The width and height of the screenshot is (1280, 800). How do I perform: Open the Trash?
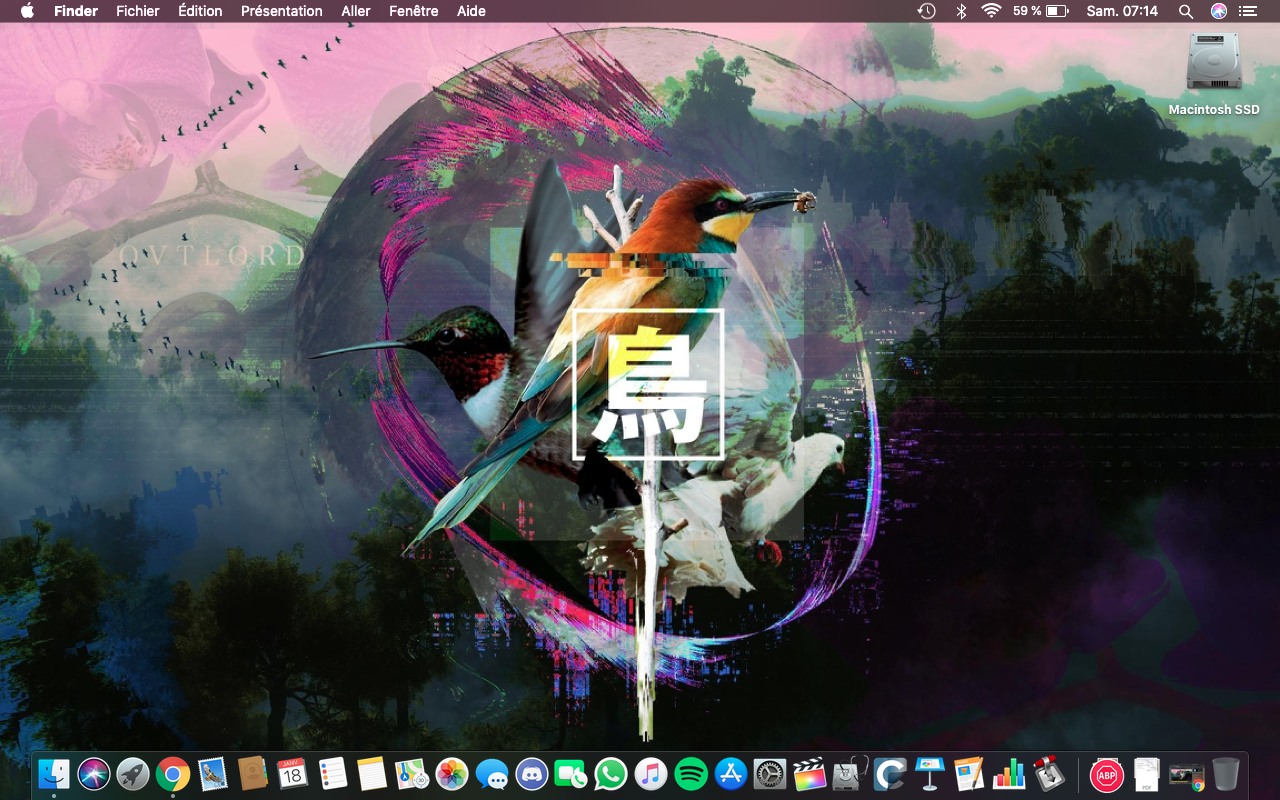point(1226,773)
